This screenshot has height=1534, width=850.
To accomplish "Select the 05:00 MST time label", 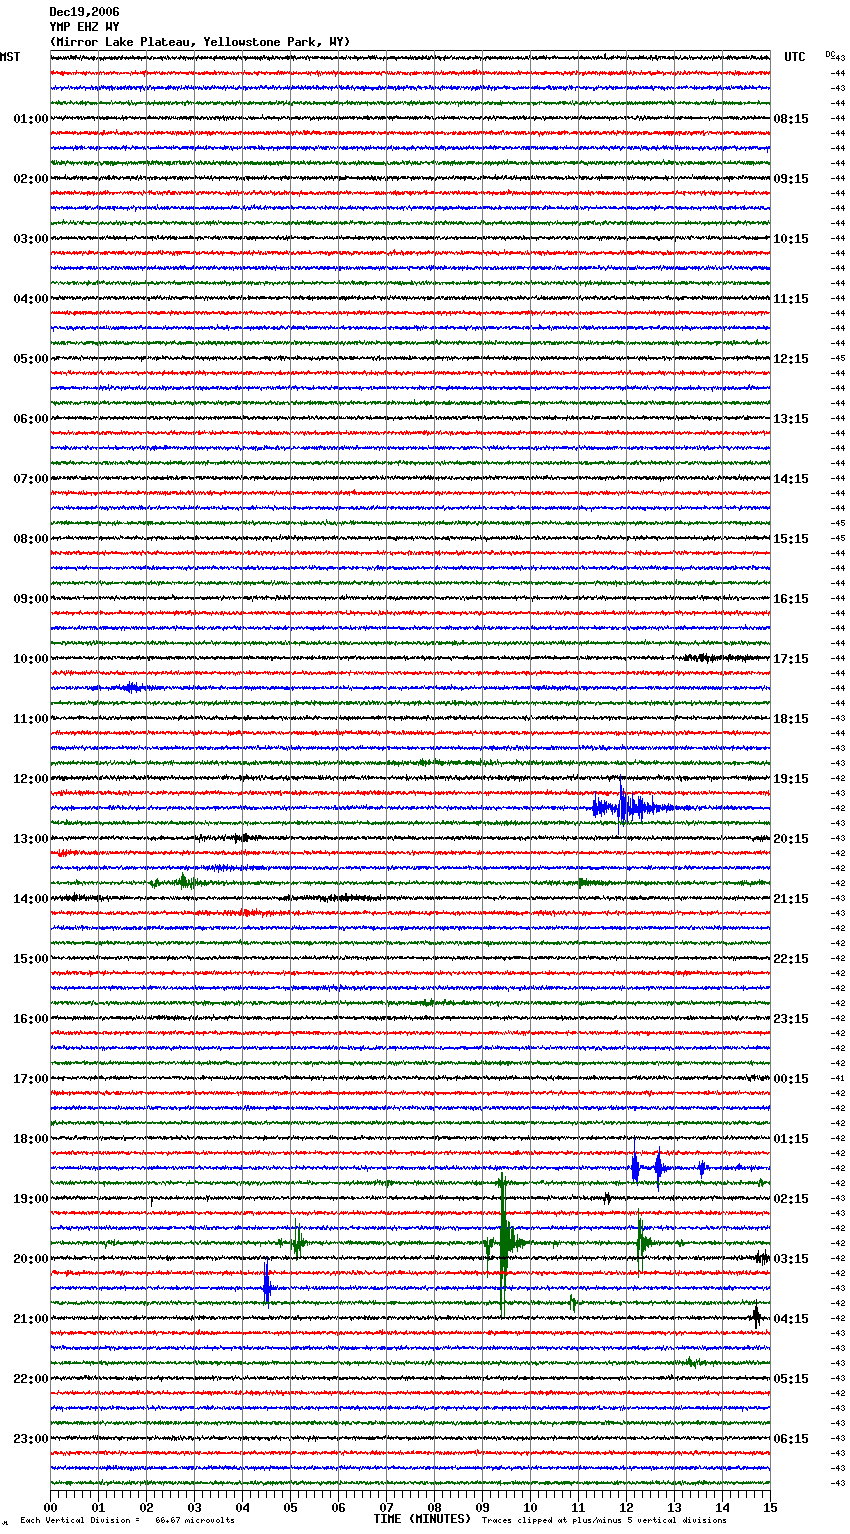I will pyautogui.click(x=31, y=359).
